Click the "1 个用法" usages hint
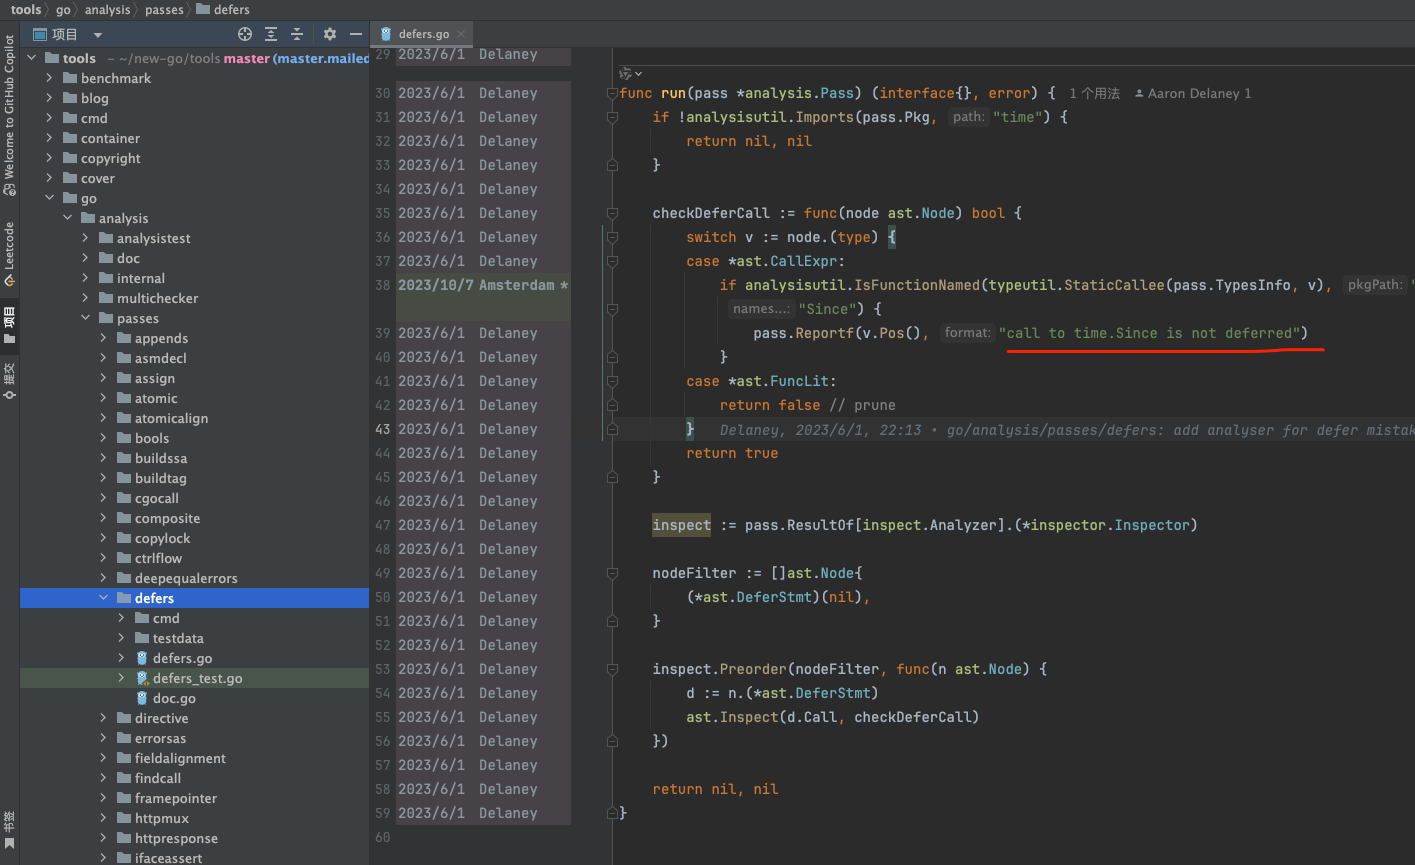 (1094, 93)
